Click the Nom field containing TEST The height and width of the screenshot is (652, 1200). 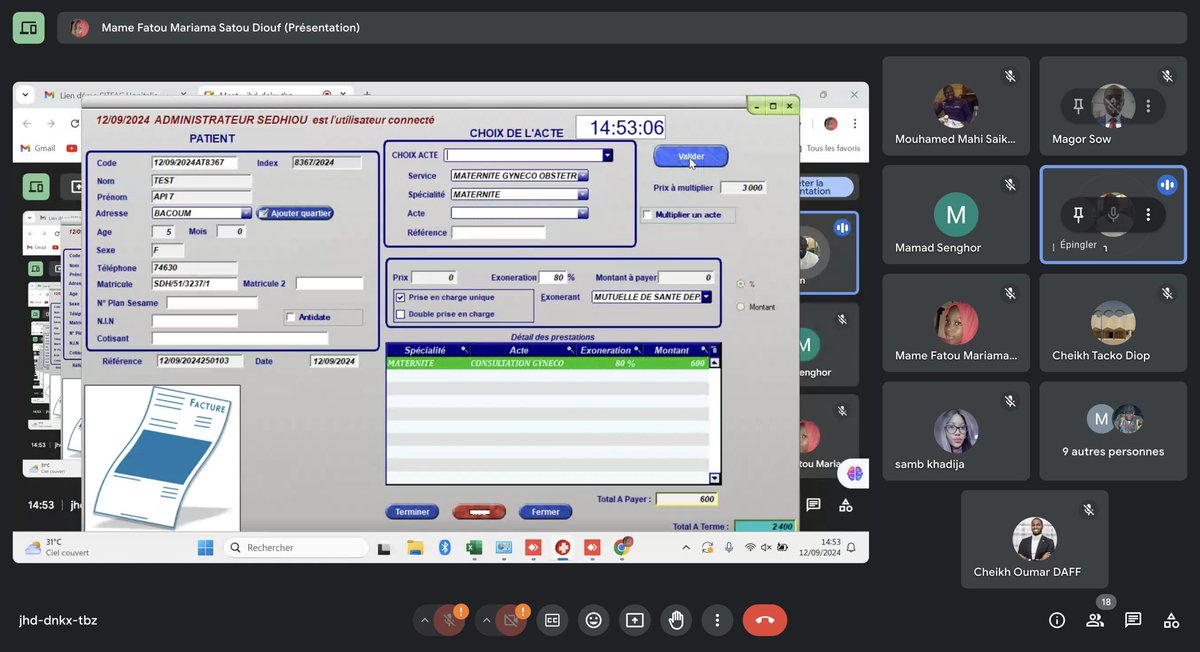point(201,181)
